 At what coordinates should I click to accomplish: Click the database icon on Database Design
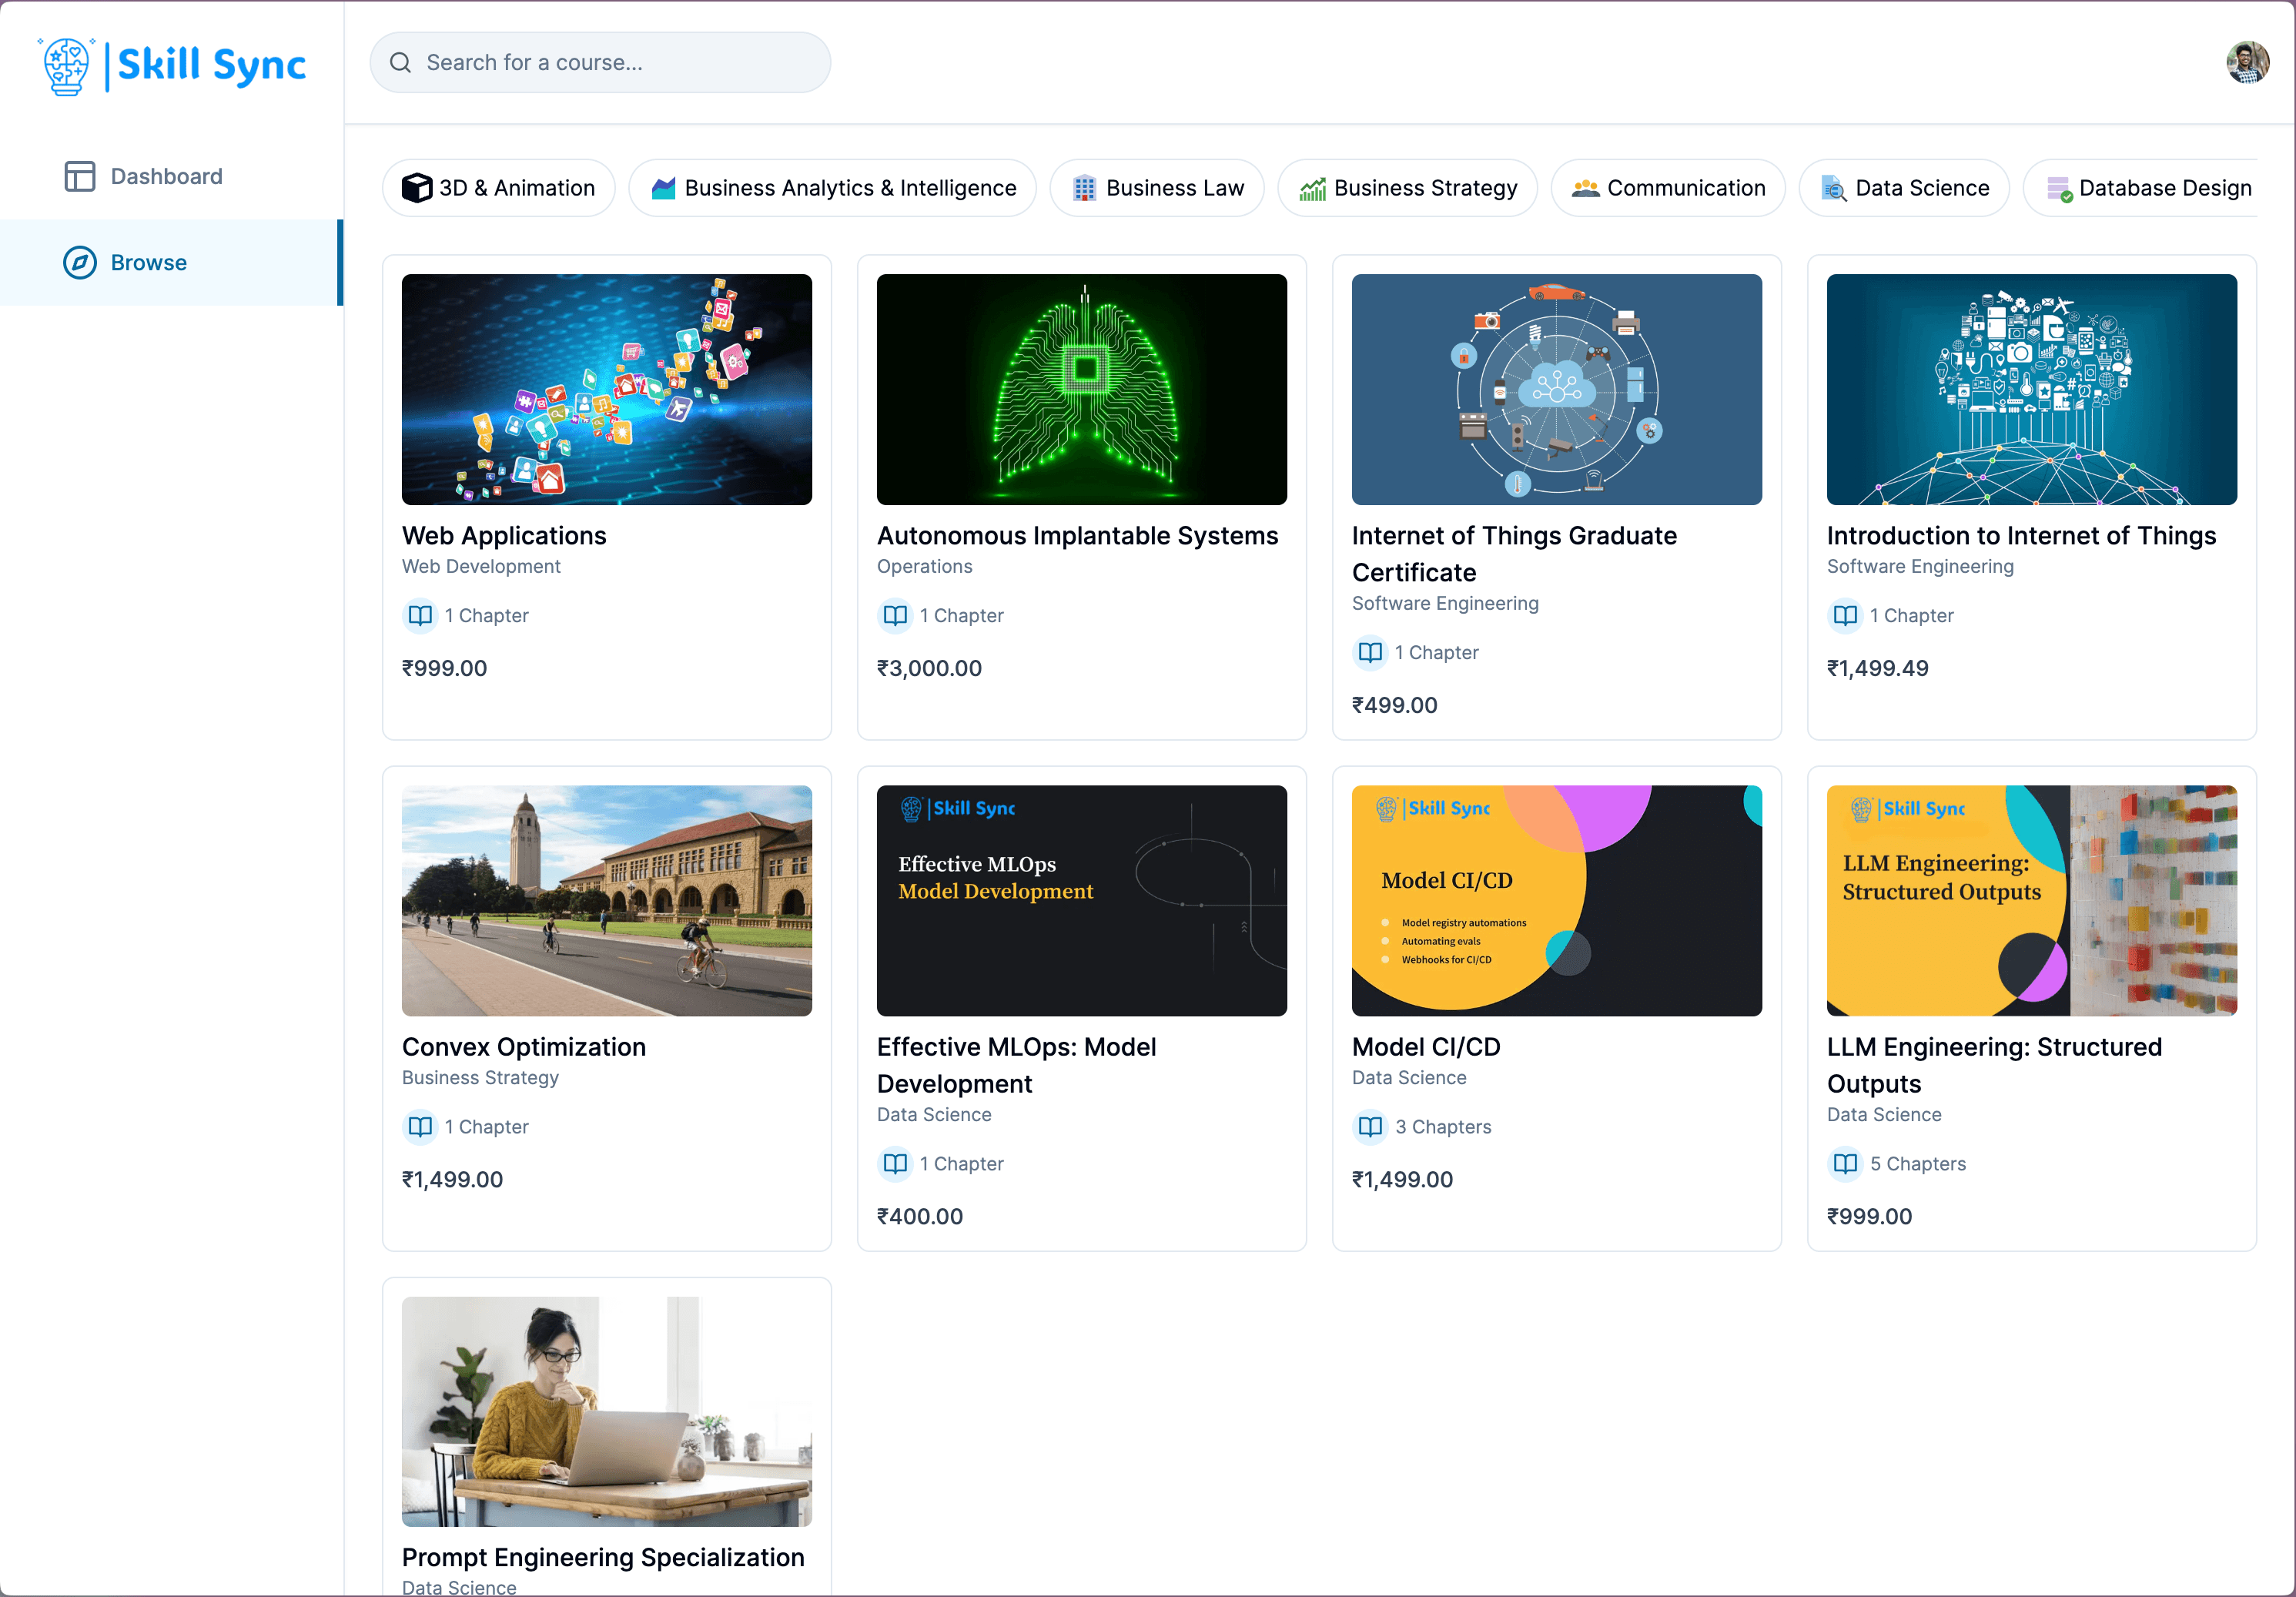[x=2061, y=188]
